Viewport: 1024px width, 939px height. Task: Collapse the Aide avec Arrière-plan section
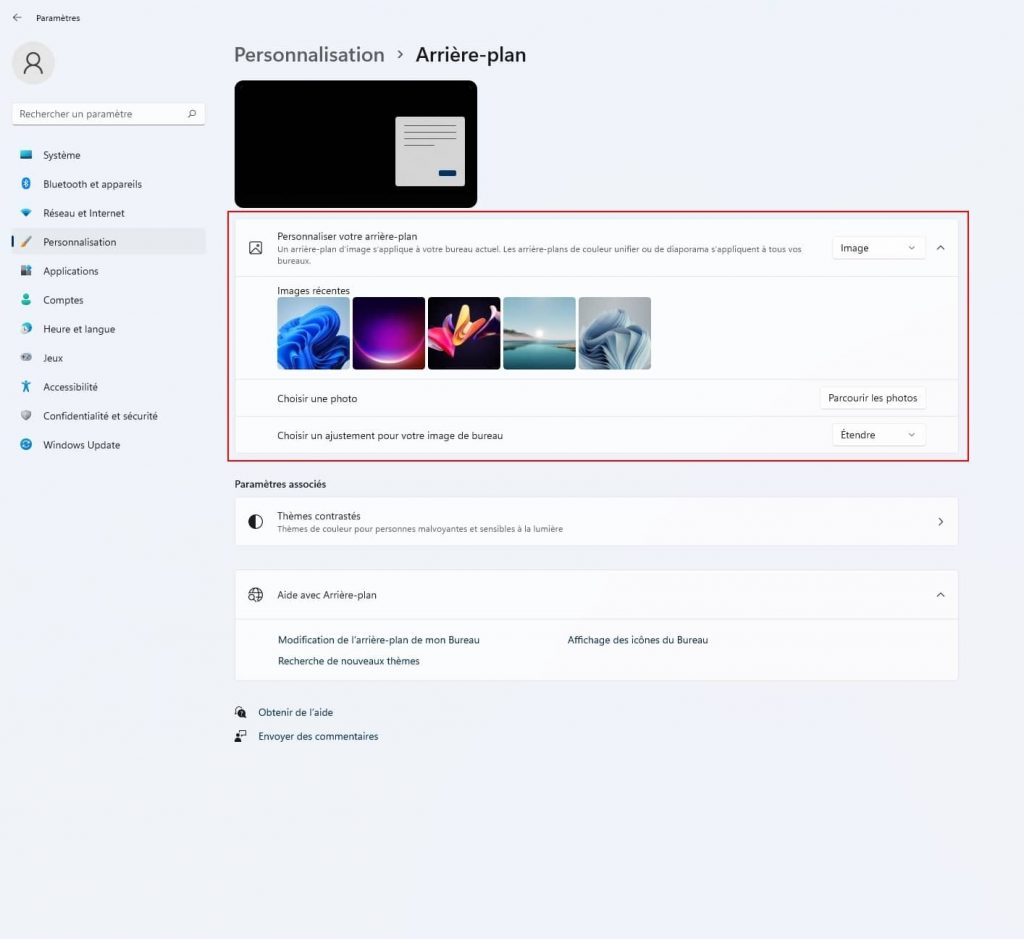pos(940,595)
